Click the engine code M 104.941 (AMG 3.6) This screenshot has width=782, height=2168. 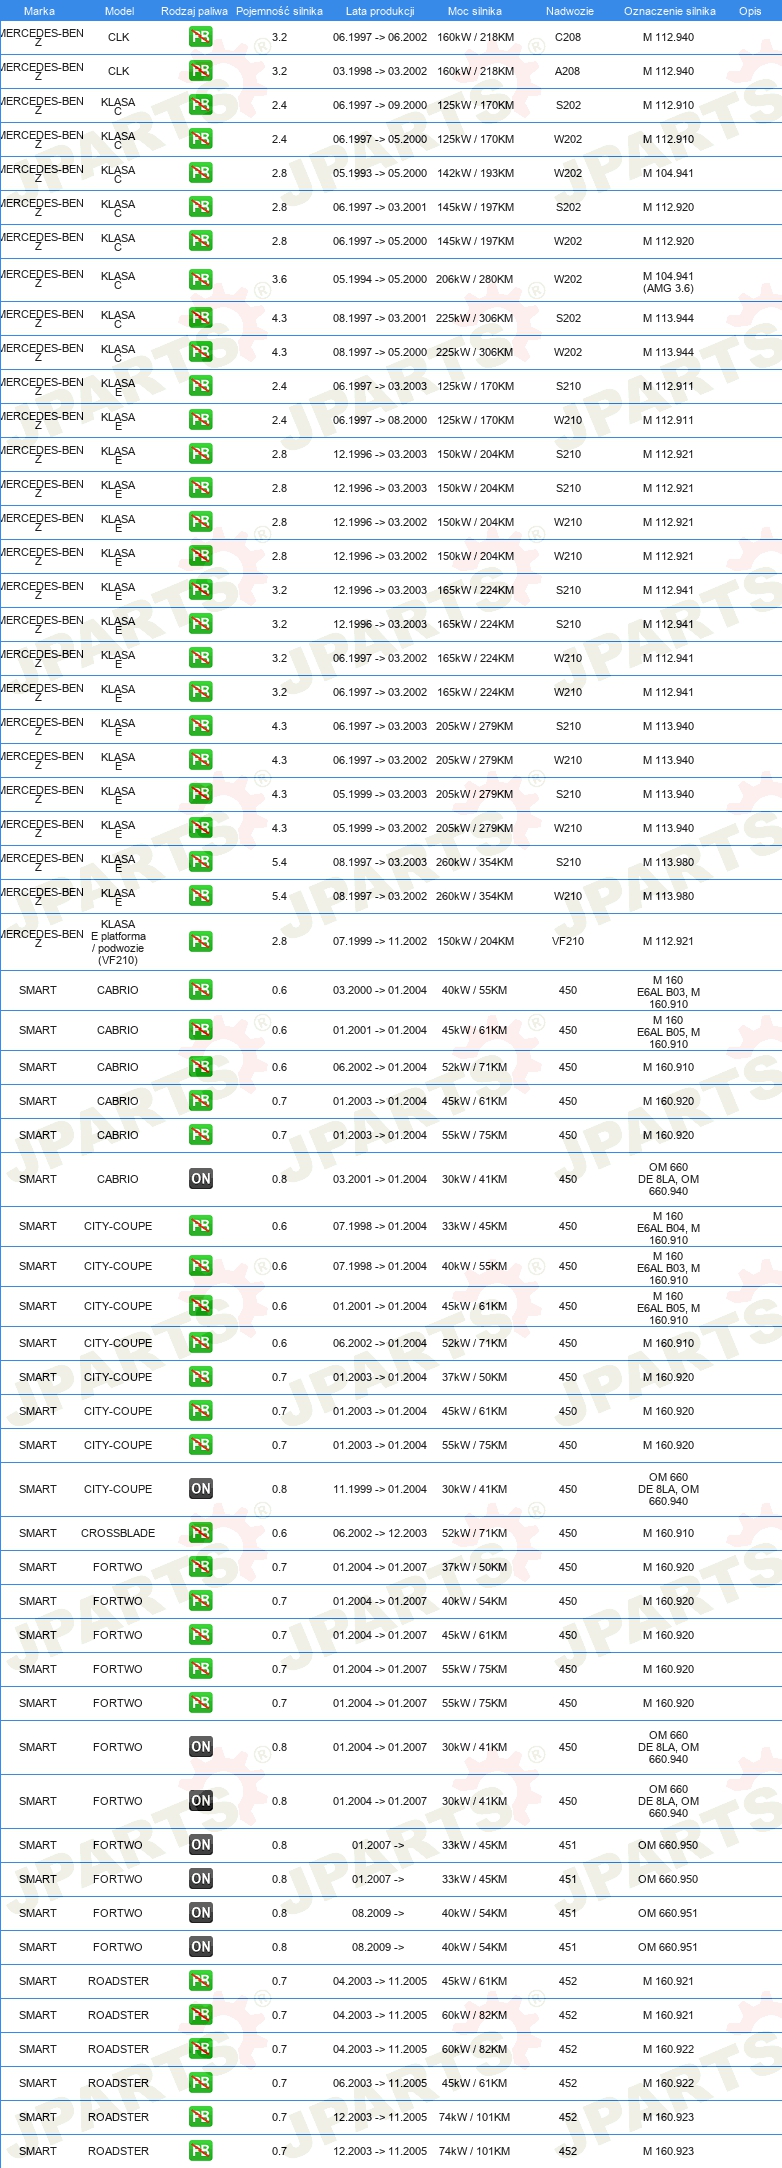pos(668,282)
